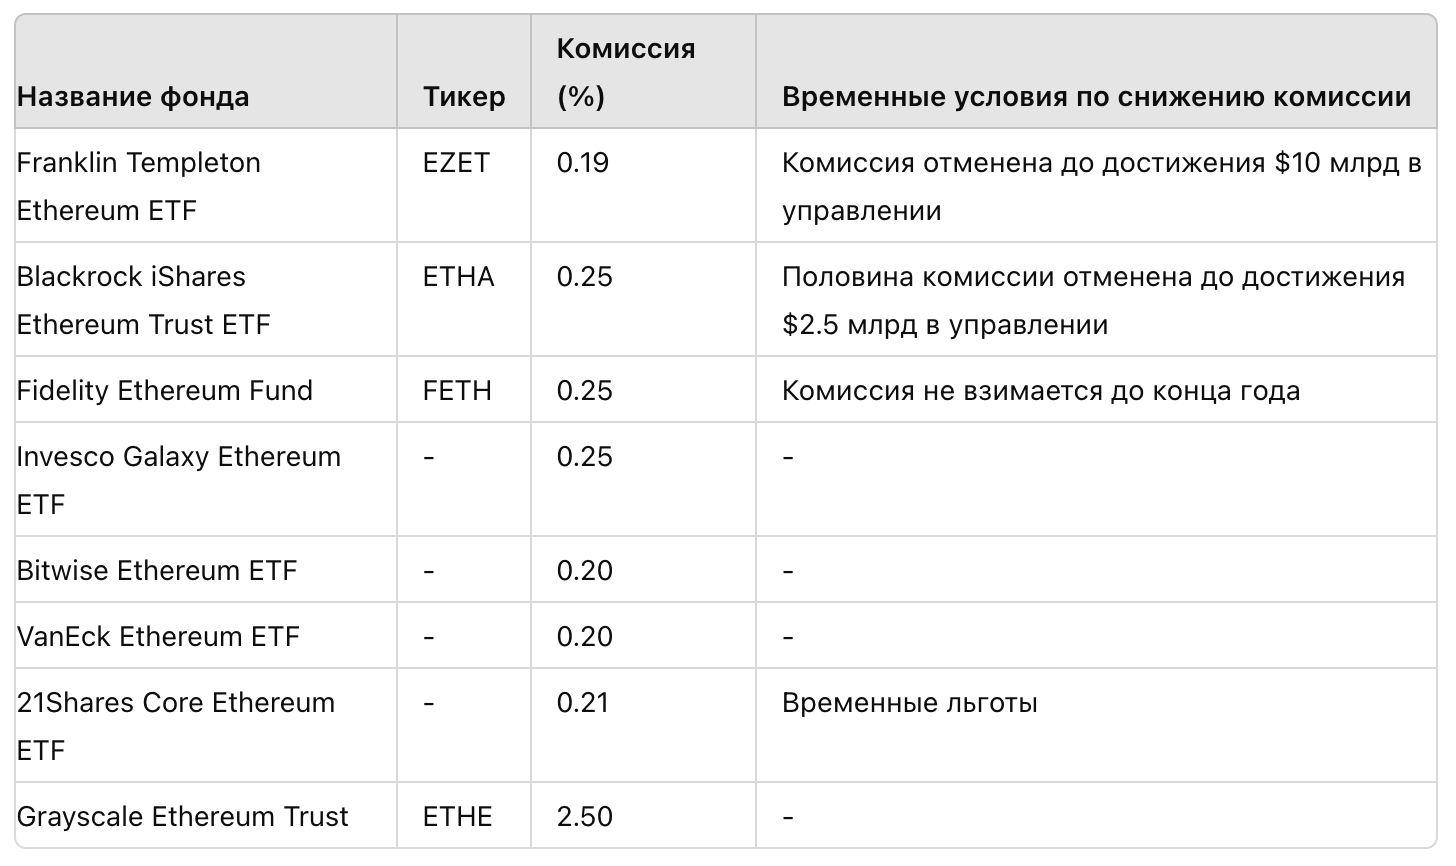Viewport: 1456px width, 866px height.
Task: Click the Bitwise Ethereum ETF name cell
Action: [x=157, y=571]
